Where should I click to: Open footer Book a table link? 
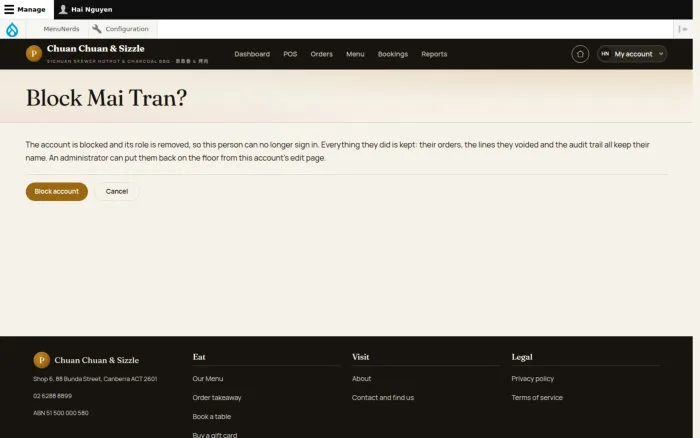click(x=212, y=417)
